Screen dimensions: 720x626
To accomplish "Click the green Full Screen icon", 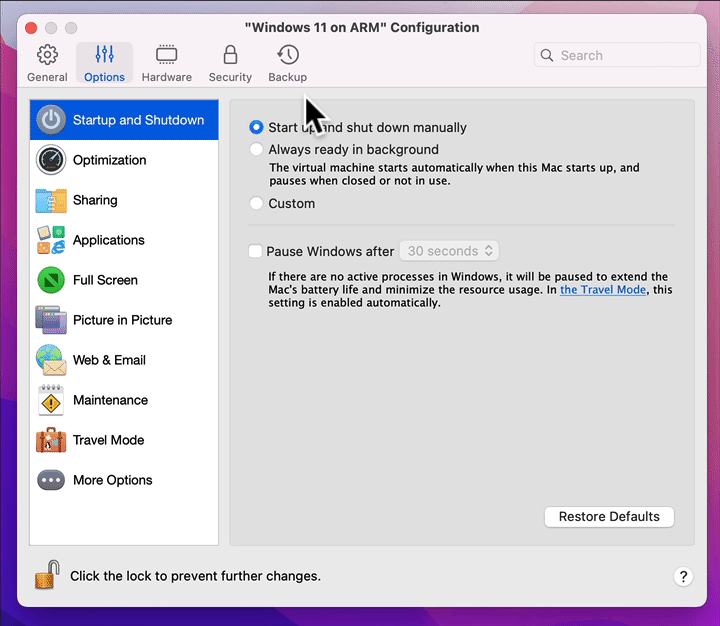I will 51,280.
